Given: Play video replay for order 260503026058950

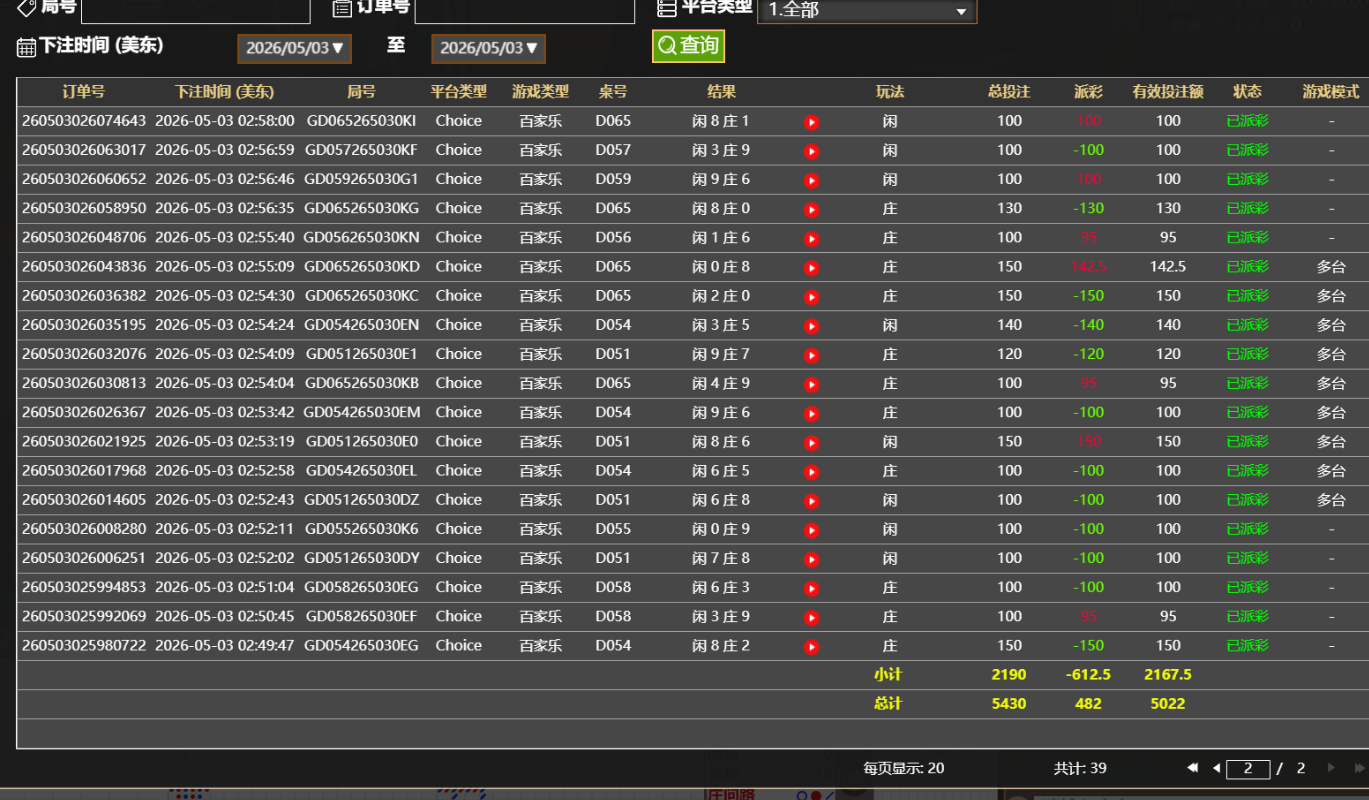Looking at the screenshot, I should point(811,209).
